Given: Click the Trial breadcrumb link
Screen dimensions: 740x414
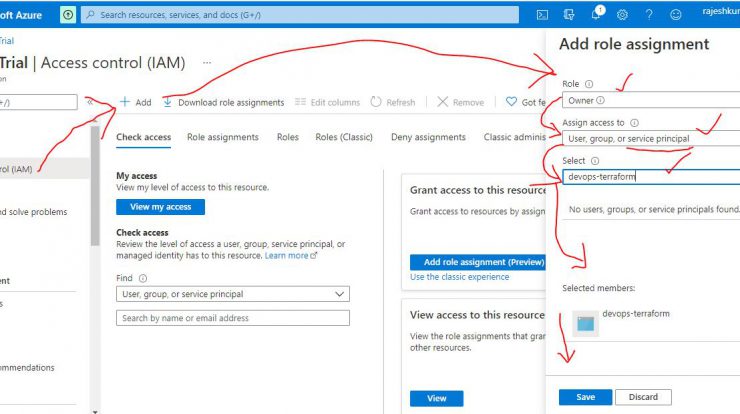Looking at the screenshot, I should point(7,41).
